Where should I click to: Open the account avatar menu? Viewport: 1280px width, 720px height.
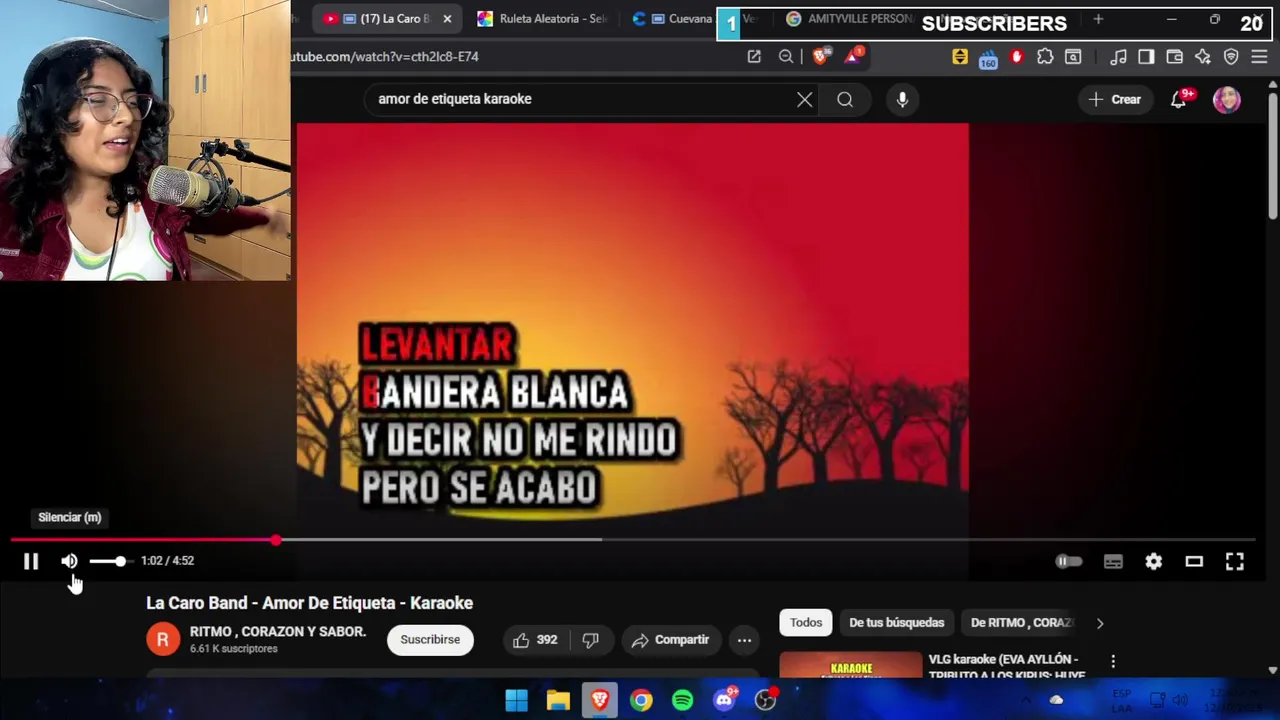[1227, 99]
